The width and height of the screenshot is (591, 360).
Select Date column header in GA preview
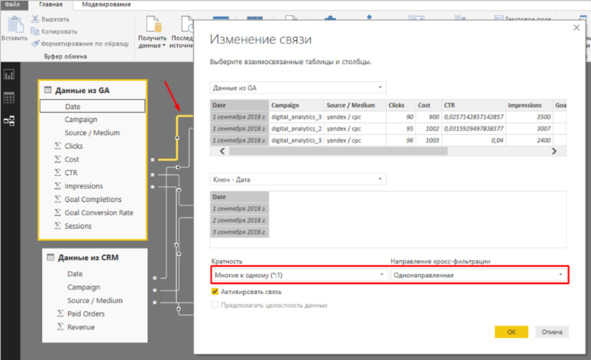[x=239, y=105]
